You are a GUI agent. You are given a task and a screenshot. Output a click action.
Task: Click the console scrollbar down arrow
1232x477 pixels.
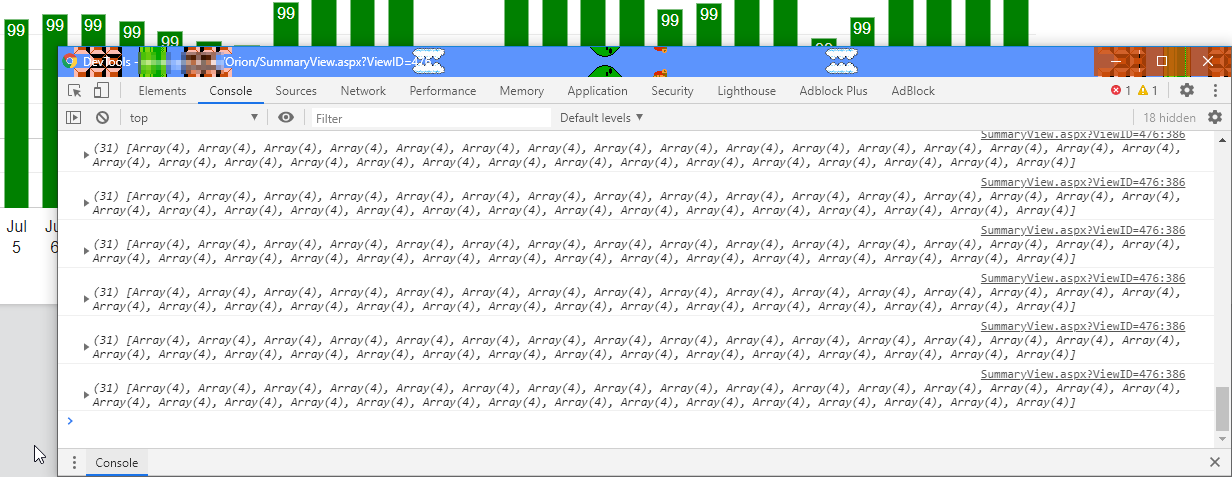click(1222, 441)
